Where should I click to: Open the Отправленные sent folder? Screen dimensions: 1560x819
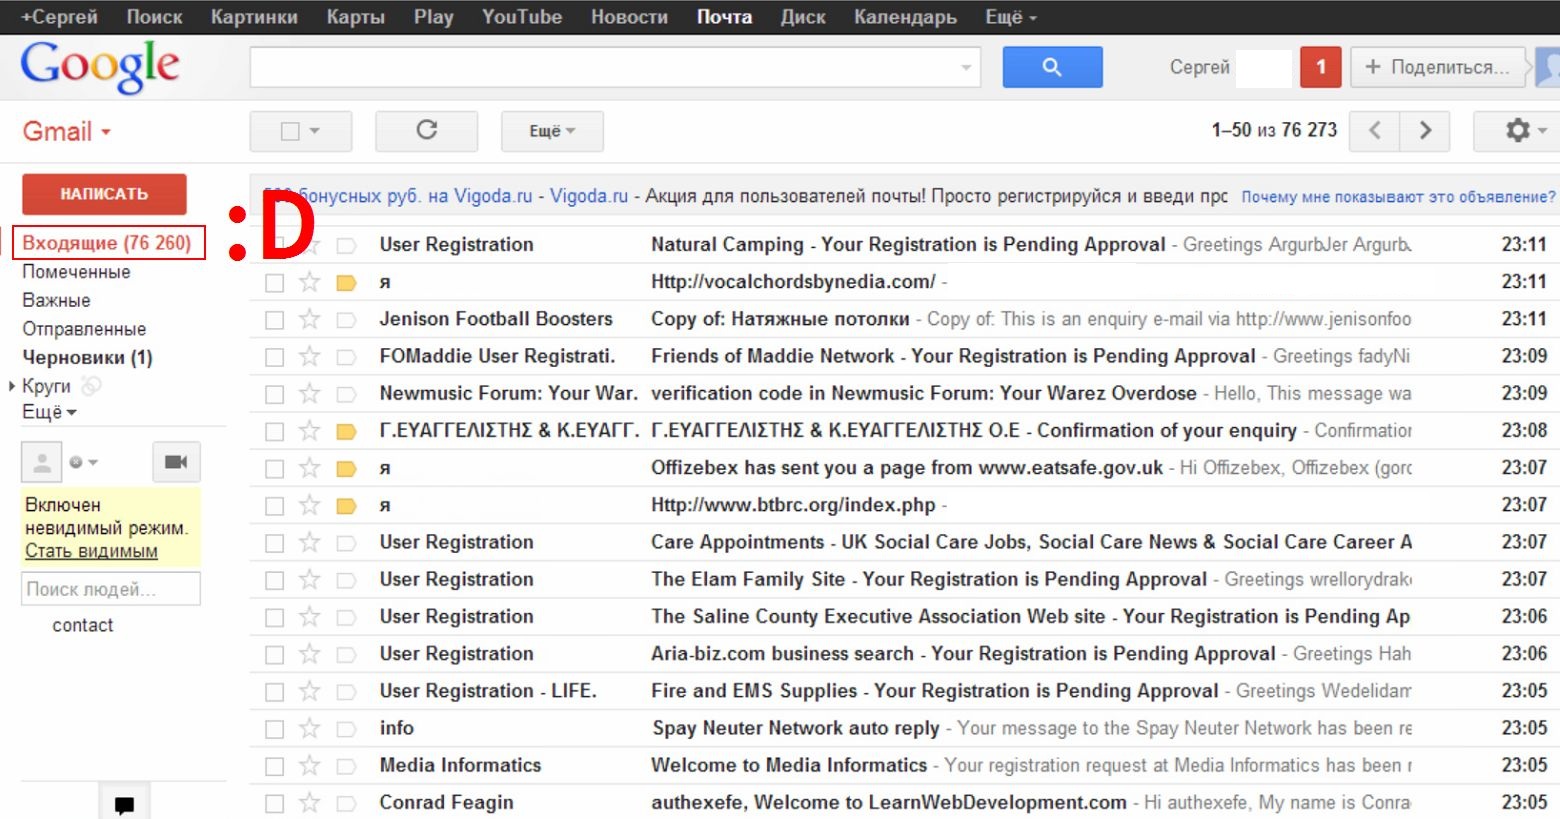(84, 329)
